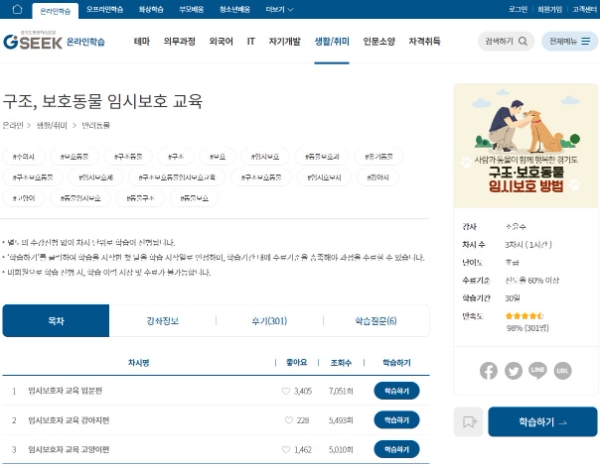Toggle like on the 고양이편 lesson heart

[286, 451]
